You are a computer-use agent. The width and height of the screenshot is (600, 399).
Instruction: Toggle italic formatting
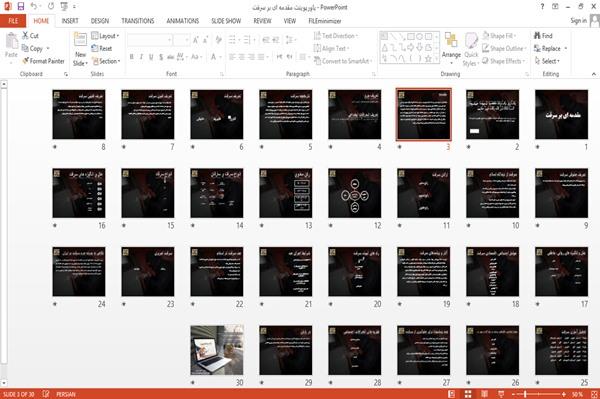coord(141,57)
